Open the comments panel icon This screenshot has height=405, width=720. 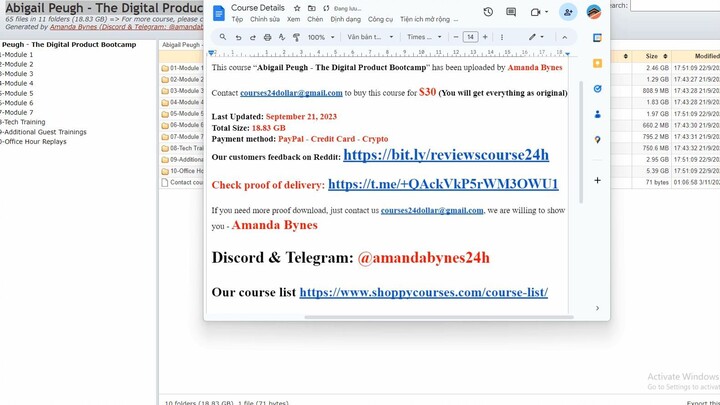tap(511, 12)
